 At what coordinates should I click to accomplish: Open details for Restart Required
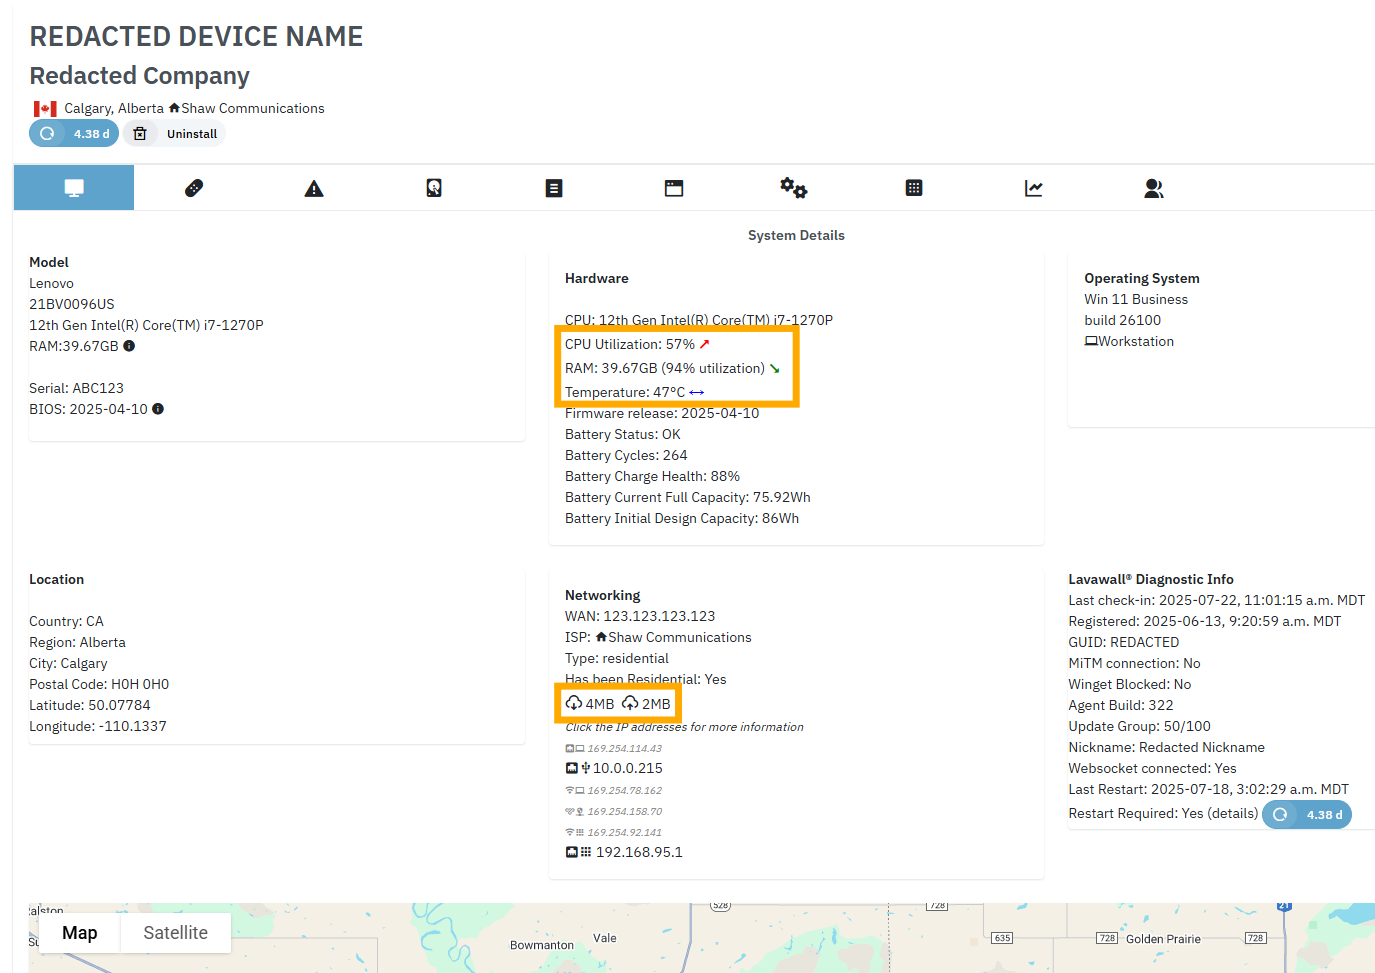[1235, 813]
